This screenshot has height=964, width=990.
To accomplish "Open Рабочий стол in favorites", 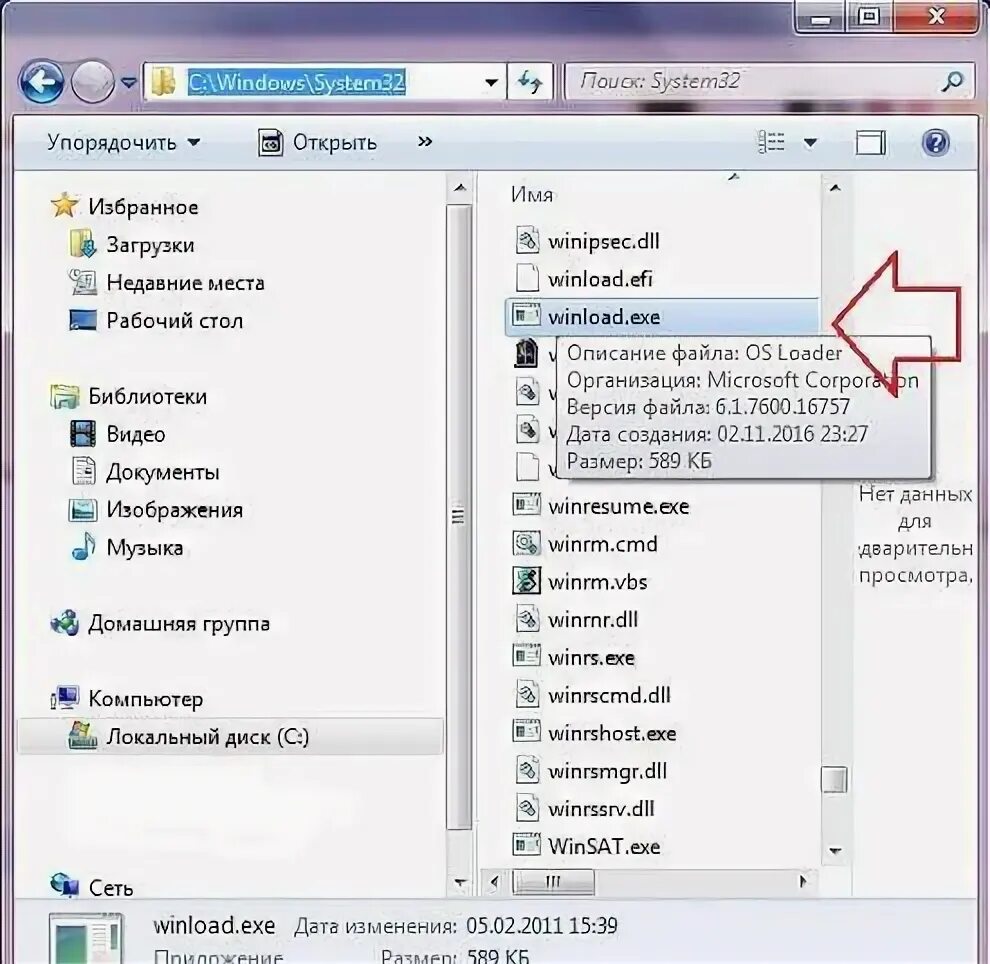I will pos(174,321).
